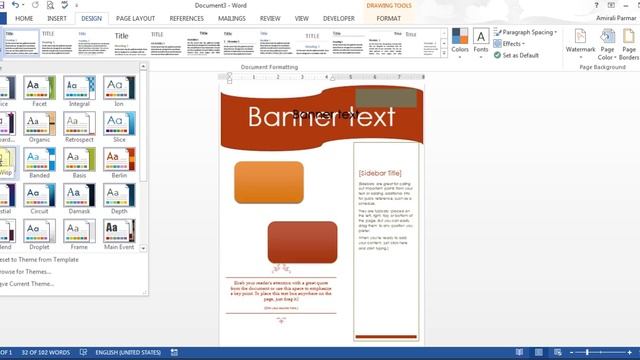Screen dimensions: 640x360
Task: Apply the Ion theme
Action: [x=119, y=91]
